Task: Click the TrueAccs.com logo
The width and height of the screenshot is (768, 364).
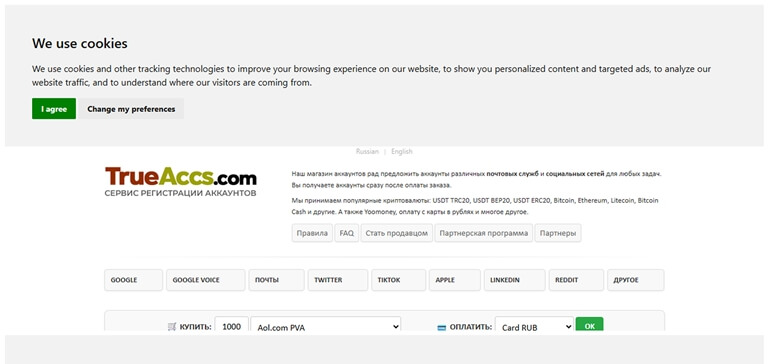Action: click(181, 177)
